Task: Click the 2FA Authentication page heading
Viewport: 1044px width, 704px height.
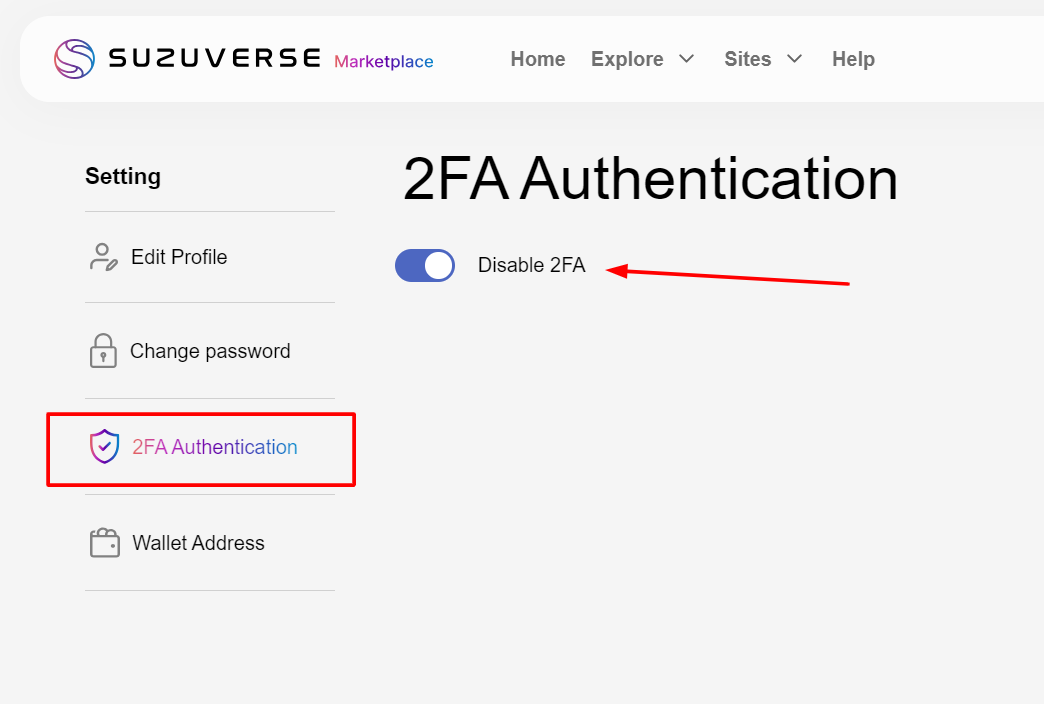Action: (650, 180)
